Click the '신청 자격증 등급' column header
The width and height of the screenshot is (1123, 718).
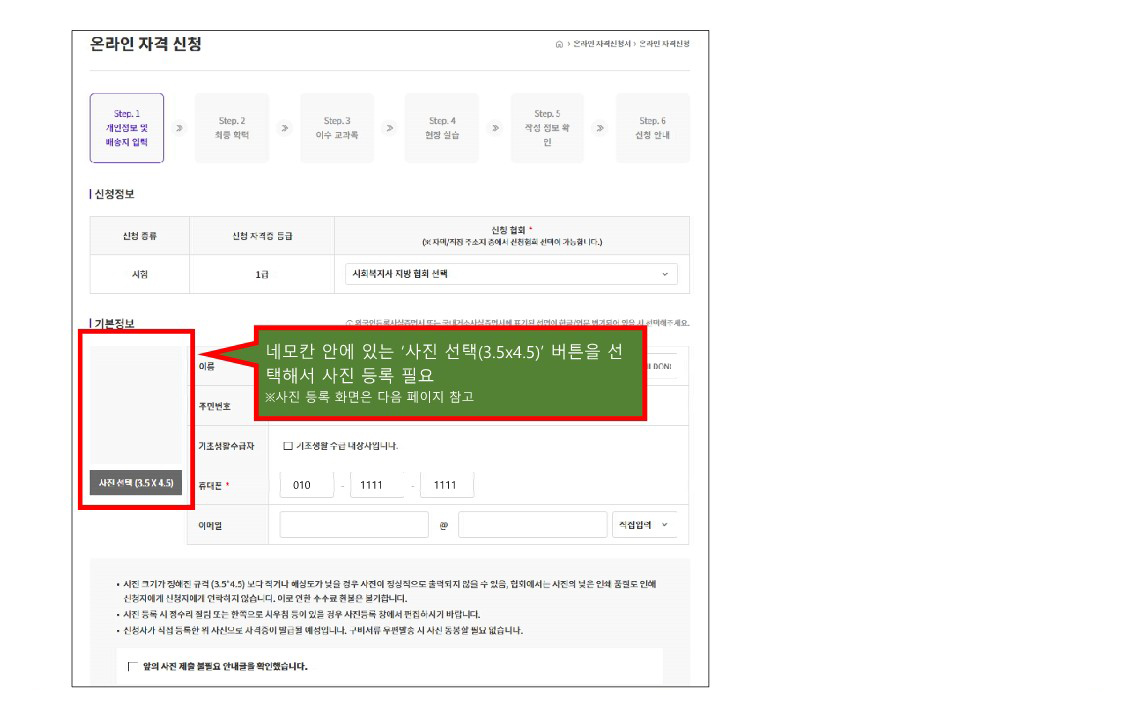[262, 236]
